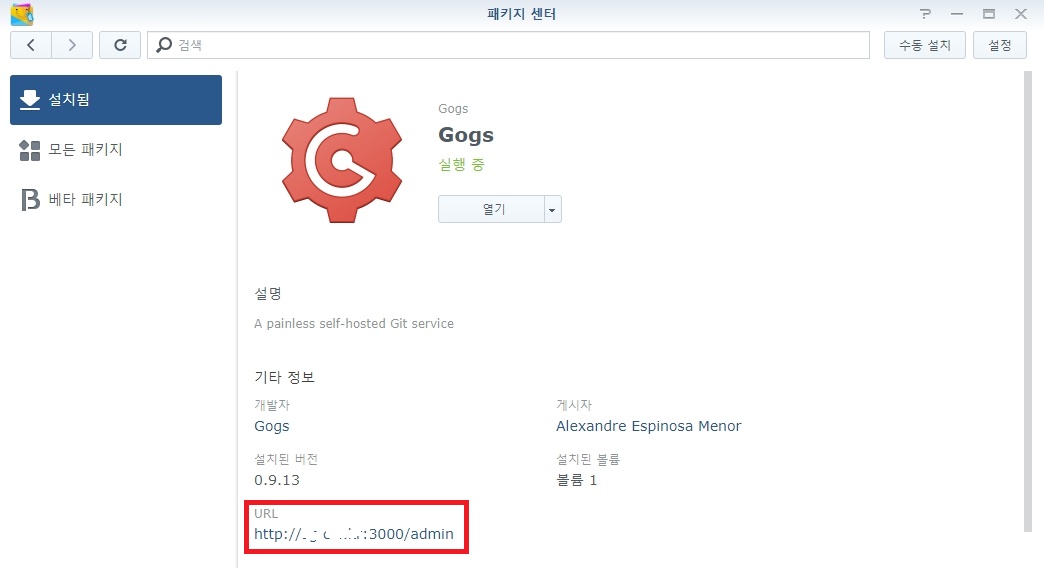The height and width of the screenshot is (568, 1044).
Task: Click the beta B icon
Action: pyautogui.click(x=30, y=200)
